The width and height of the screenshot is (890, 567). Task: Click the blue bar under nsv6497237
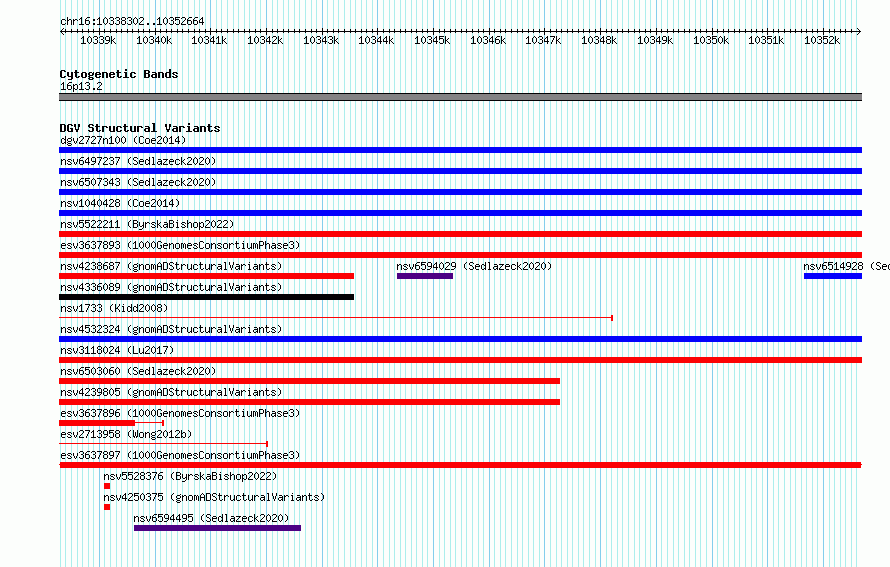click(x=460, y=171)
